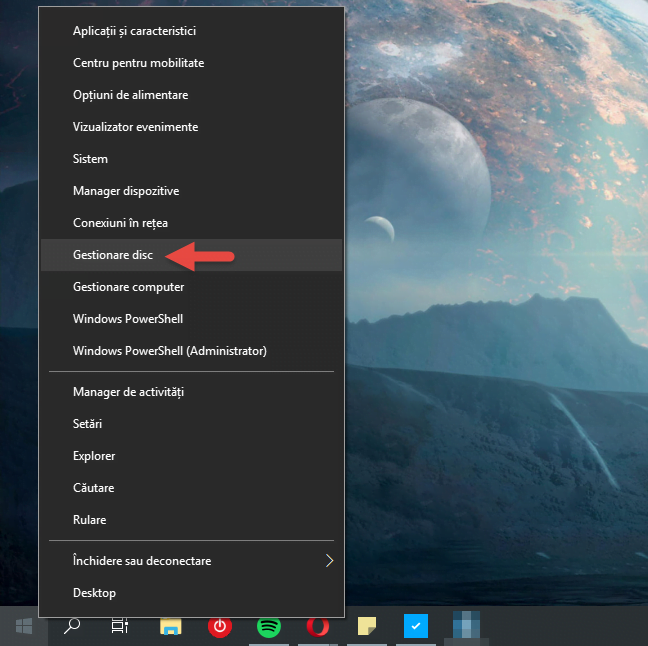Image resolution: width=648 pixels, height=646 pixels.
Task: Open Manager dispozitive
Action: click(x=191, y=191)
